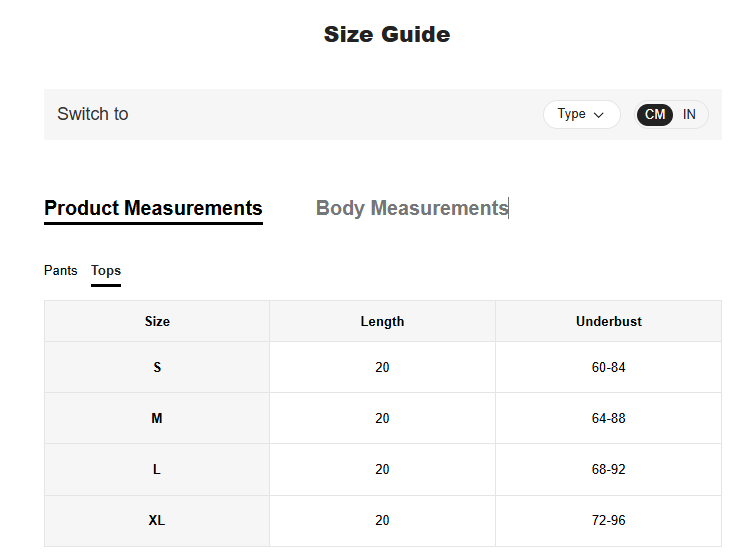Select the S size row label

tap(157, 367)
